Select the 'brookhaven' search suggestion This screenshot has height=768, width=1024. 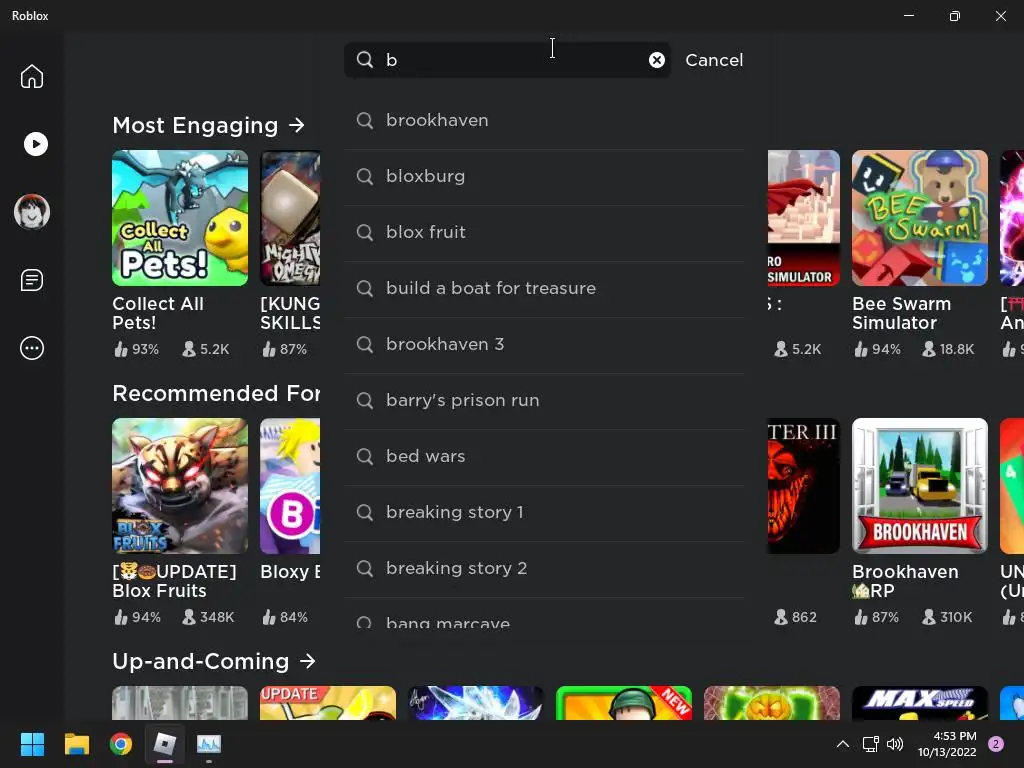point(544,121)
